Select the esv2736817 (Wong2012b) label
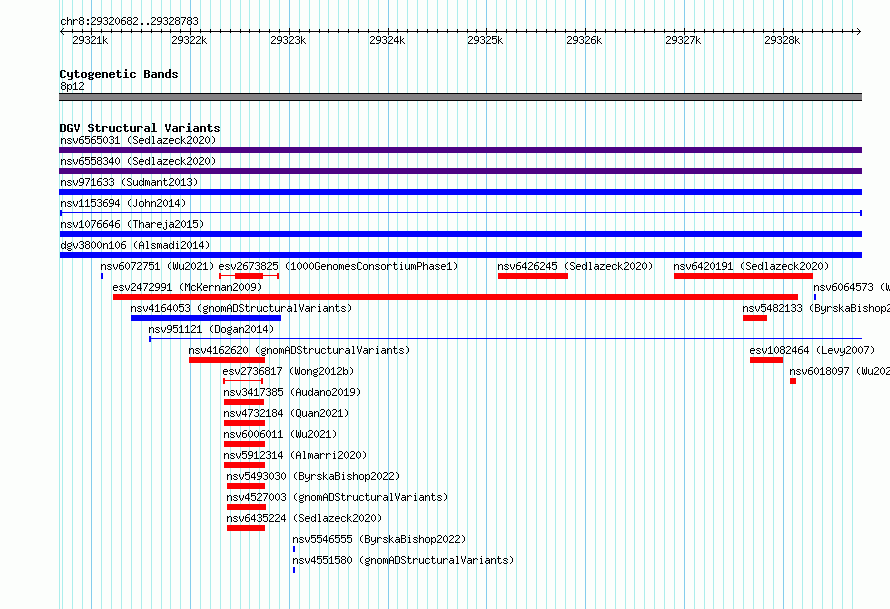Image resolution: width=890 pixels, height=609 pixels. point(288,371)
